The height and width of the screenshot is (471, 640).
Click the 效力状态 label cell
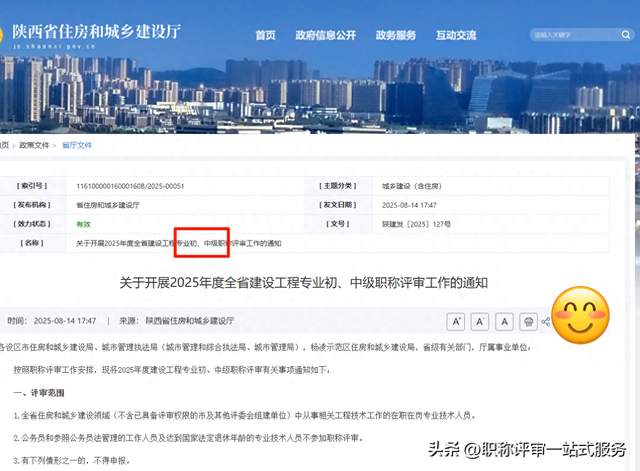point(32,224)
